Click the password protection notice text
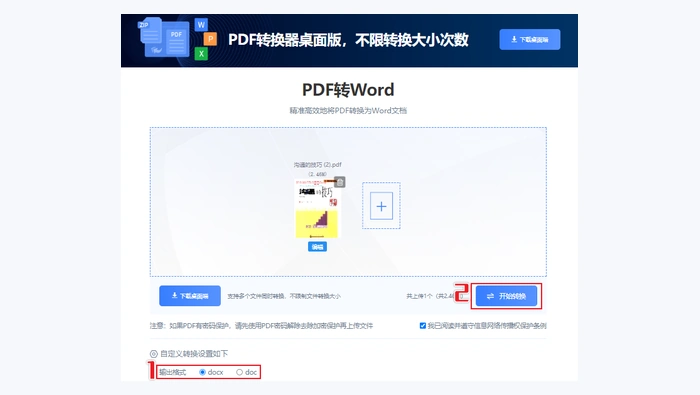 [x=261, y=326]
